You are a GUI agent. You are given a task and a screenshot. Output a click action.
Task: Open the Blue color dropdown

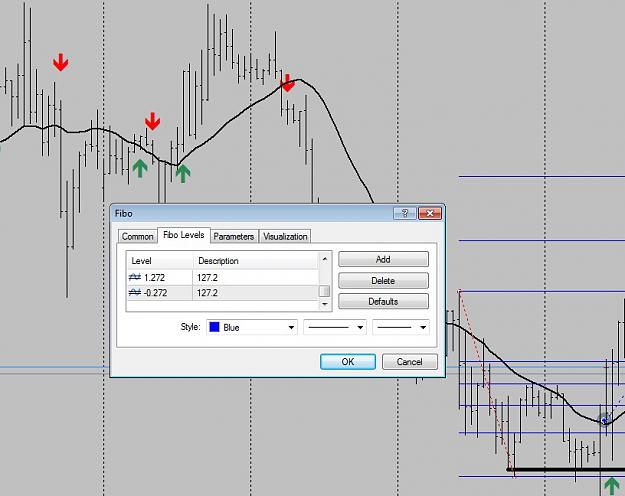(252, 327)
